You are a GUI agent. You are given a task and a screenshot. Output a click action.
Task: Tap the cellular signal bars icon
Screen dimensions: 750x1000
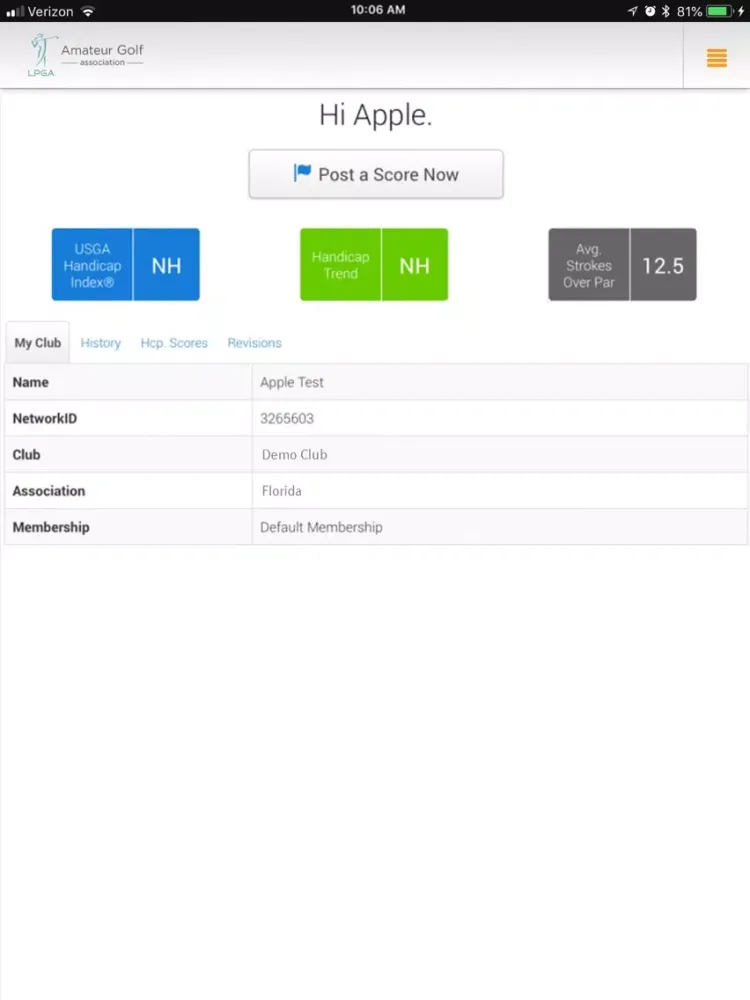(15, 11)
